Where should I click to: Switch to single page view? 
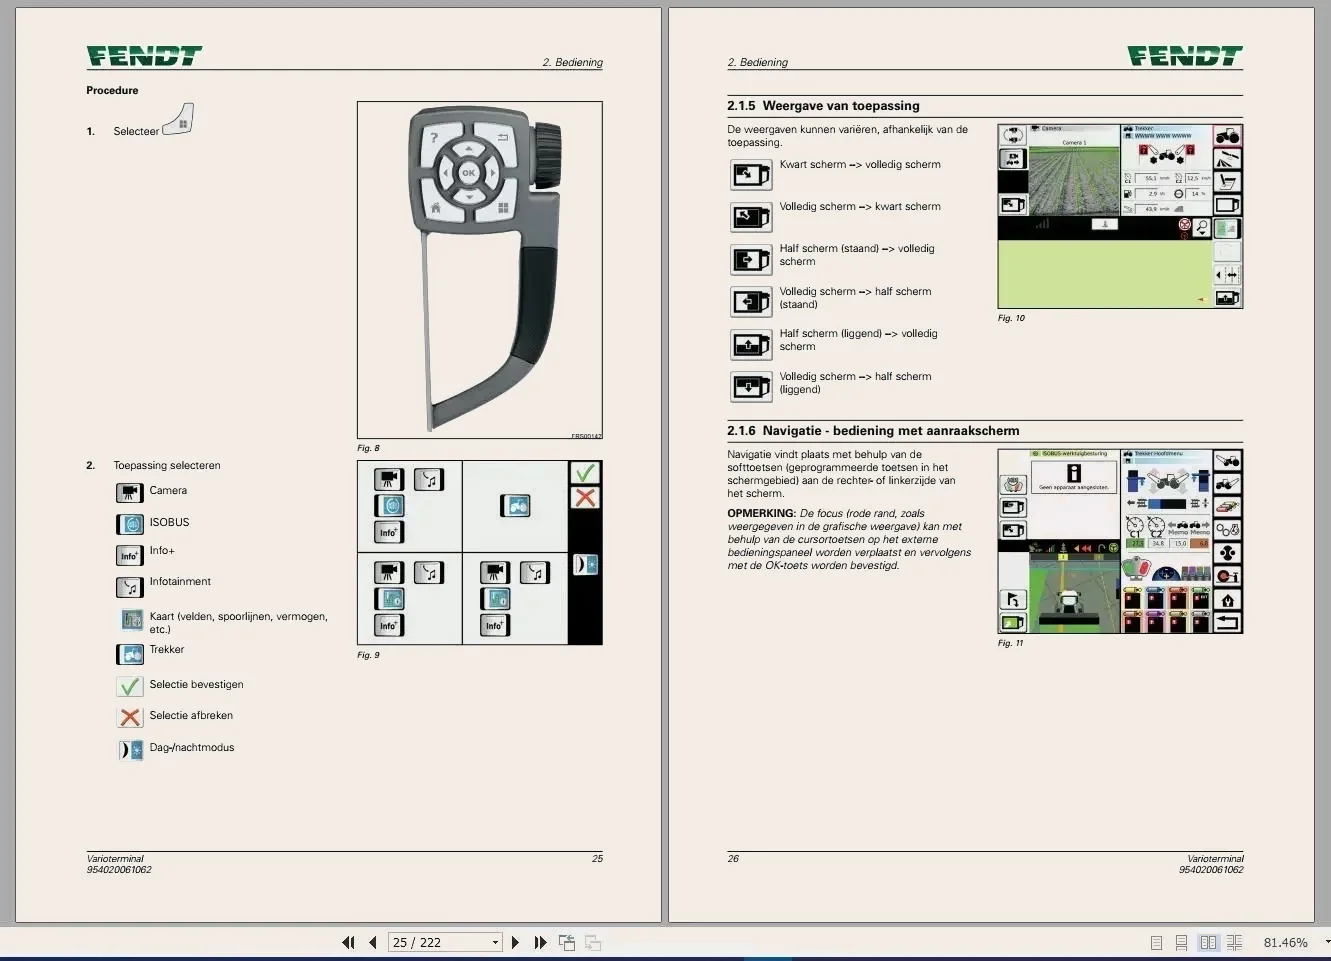[x=1157, y=942]
